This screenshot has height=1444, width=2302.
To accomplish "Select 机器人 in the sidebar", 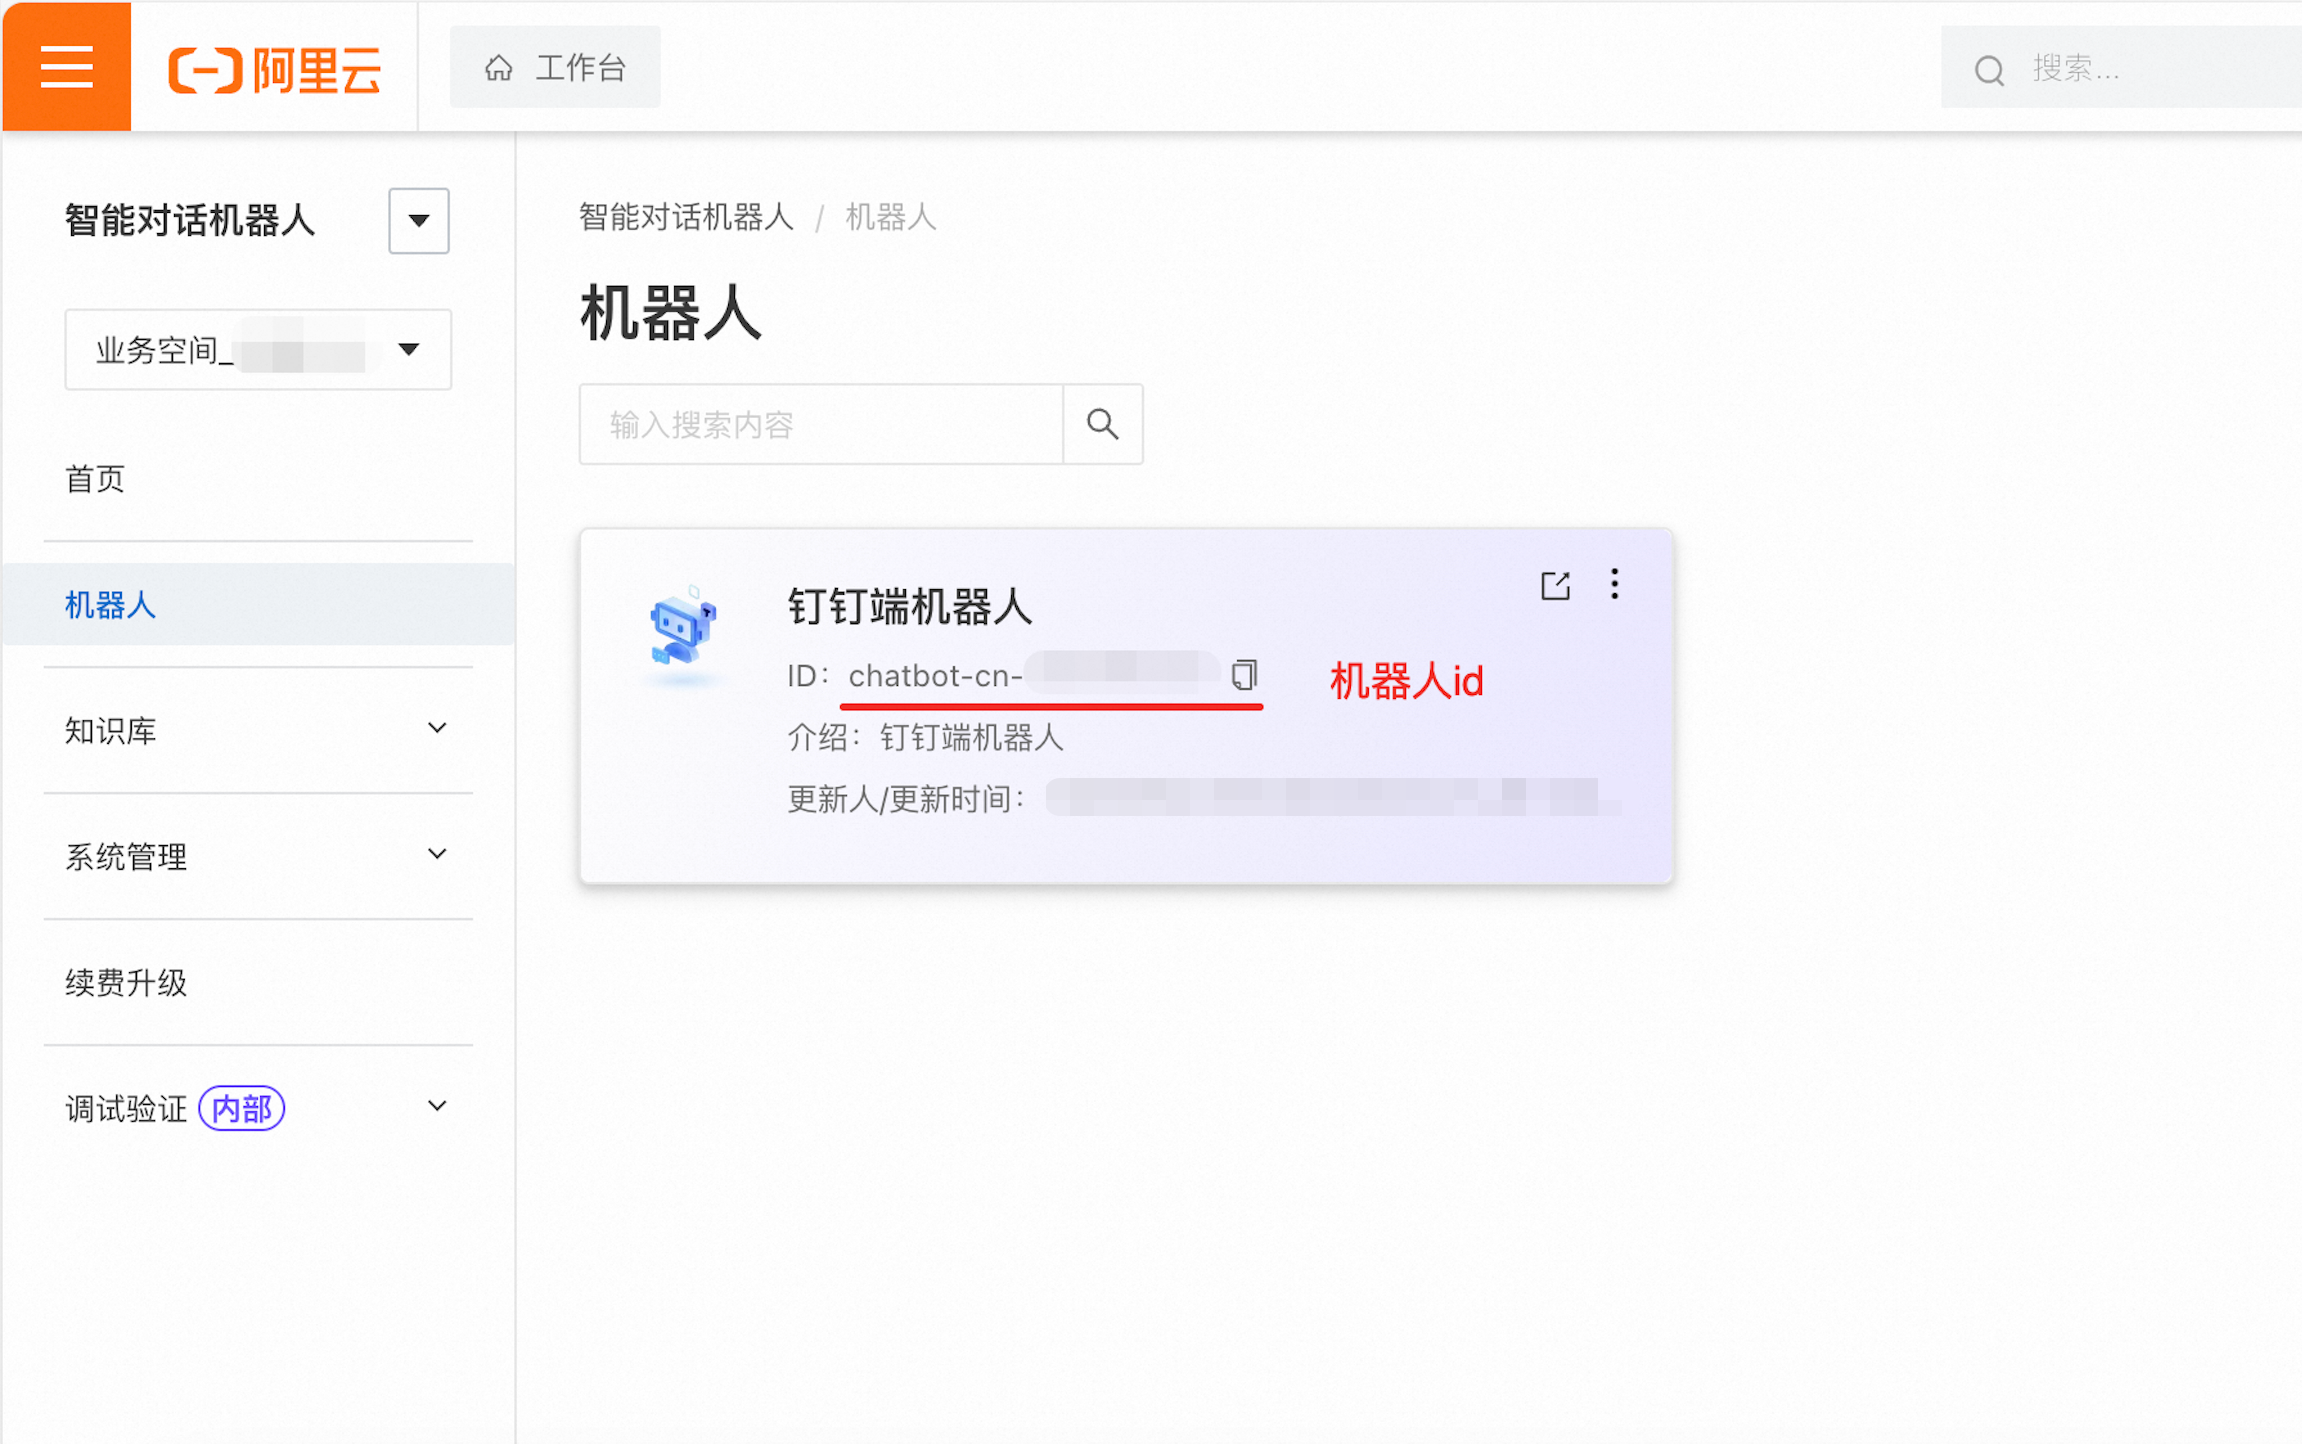I will [x=258, y=605].
